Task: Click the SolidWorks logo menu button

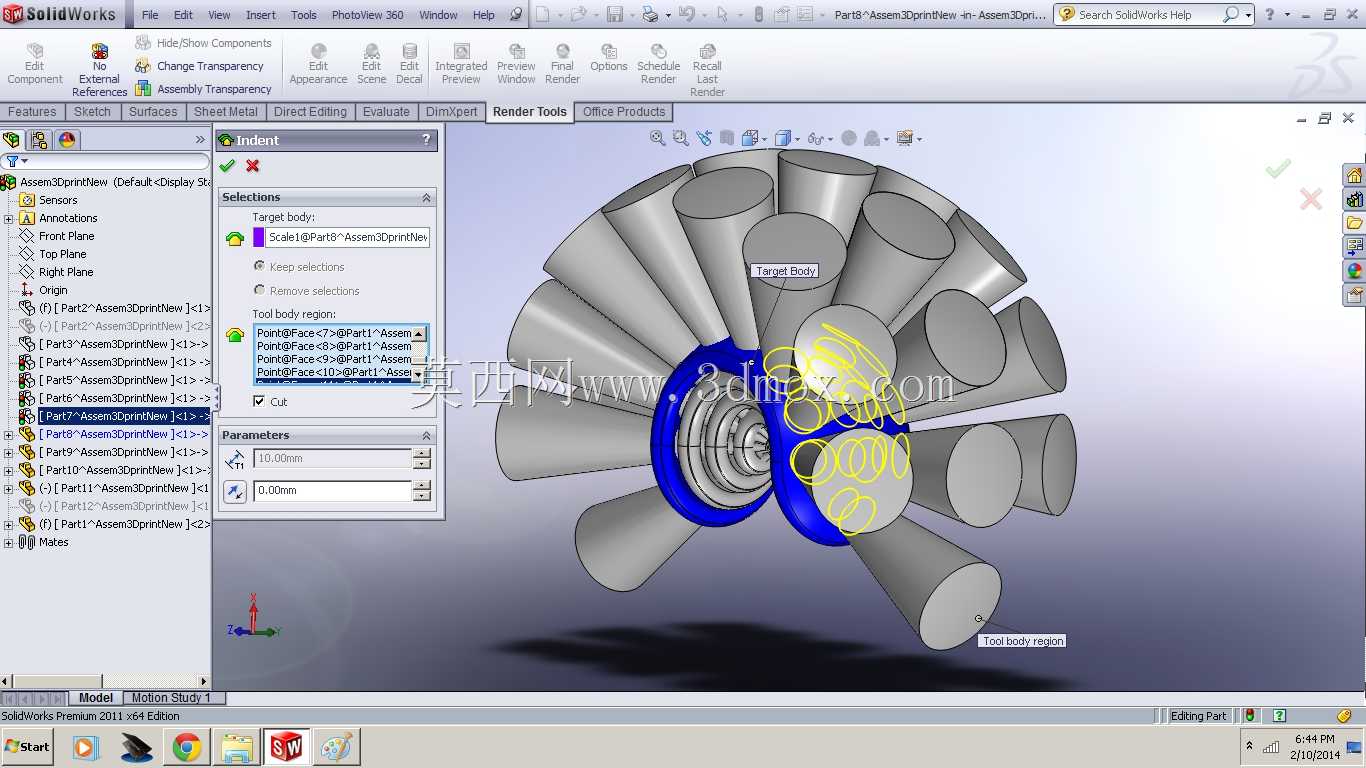Action: click(x=60, y=14)
